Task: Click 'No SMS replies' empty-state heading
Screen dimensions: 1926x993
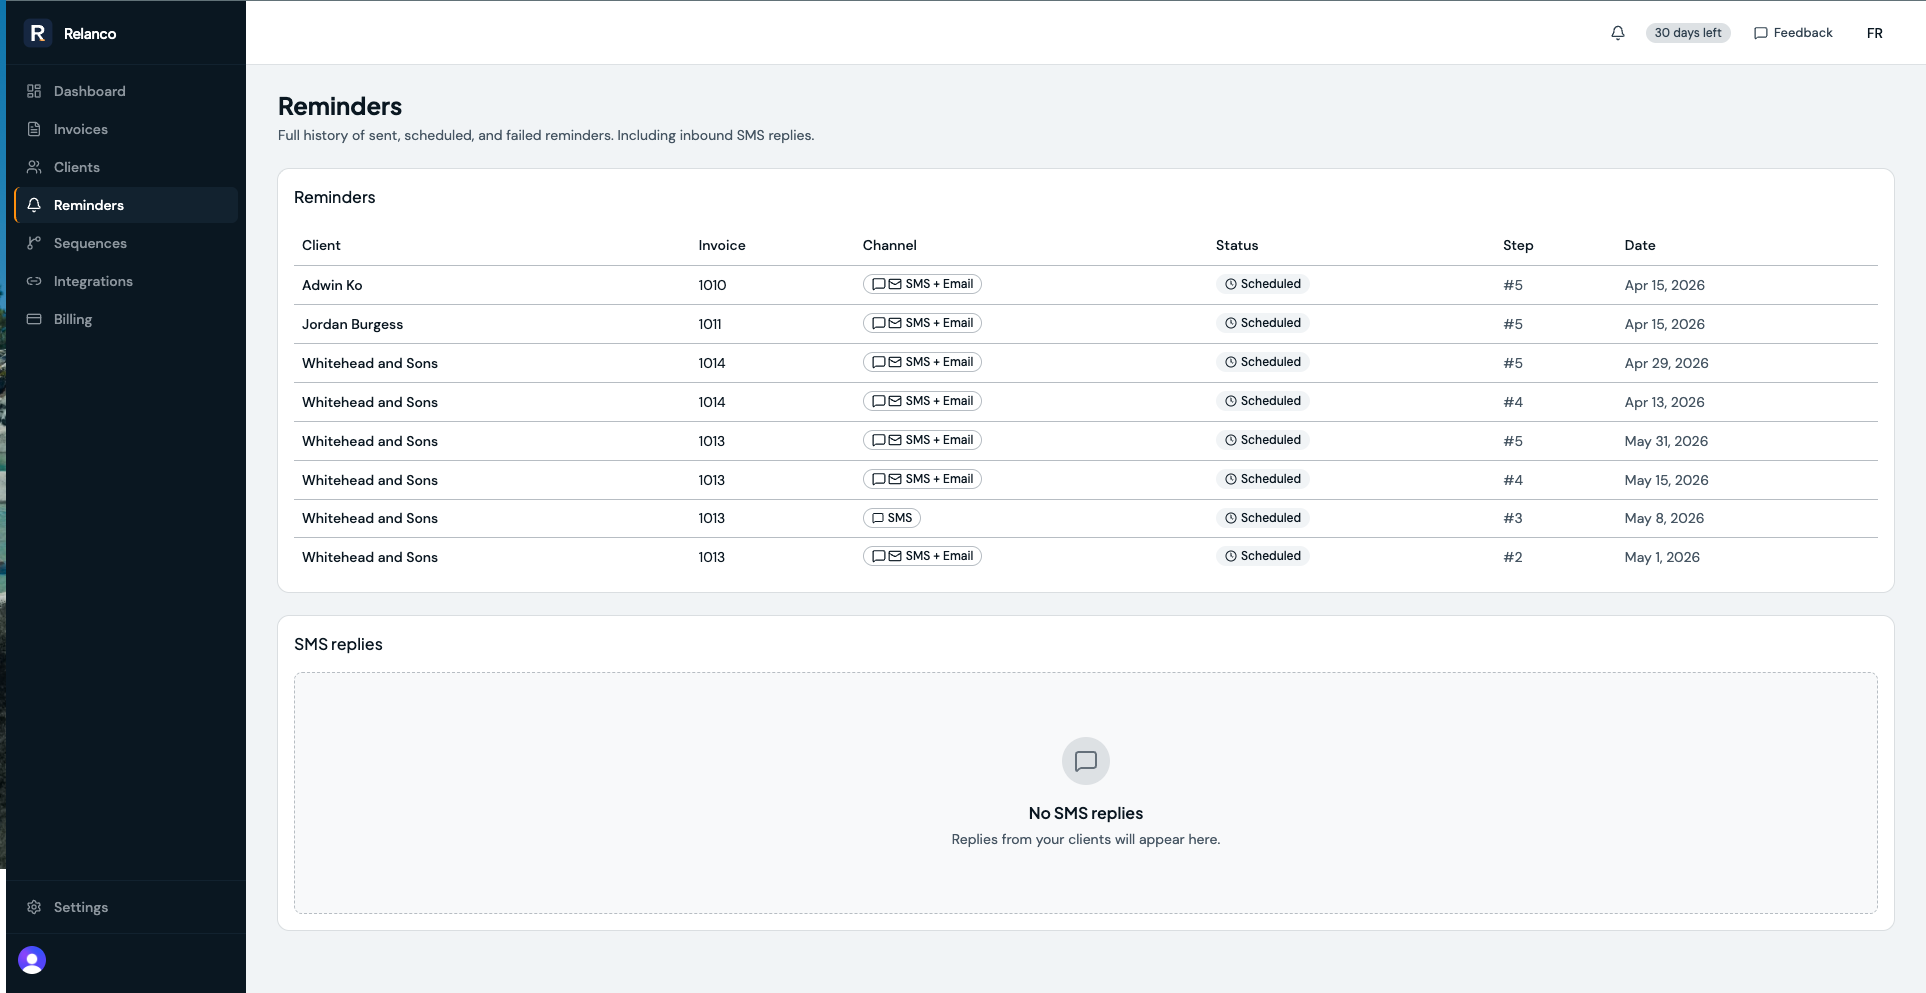Action: click(1086, 813)
